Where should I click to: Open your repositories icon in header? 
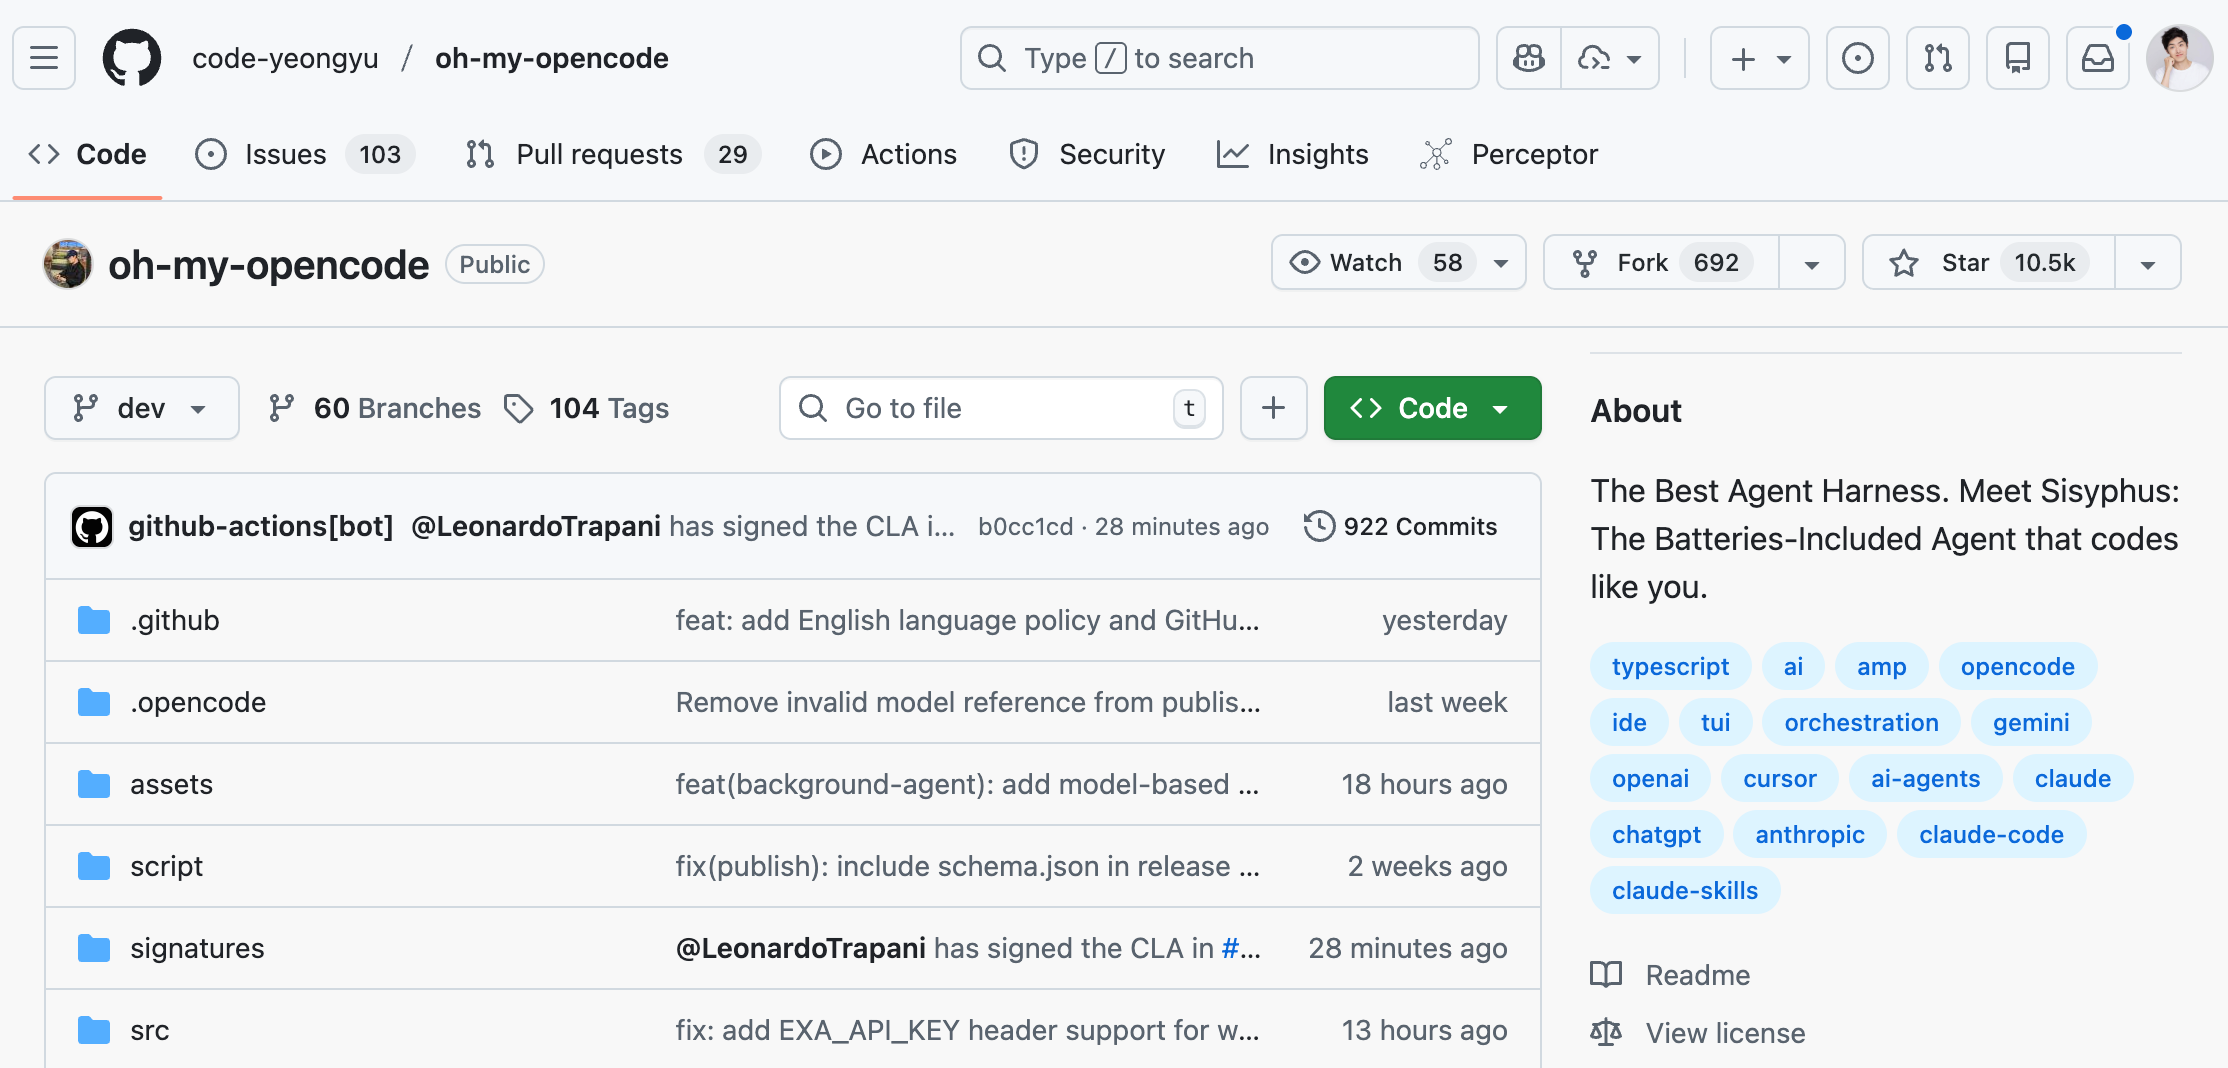tap(2017, 58)
